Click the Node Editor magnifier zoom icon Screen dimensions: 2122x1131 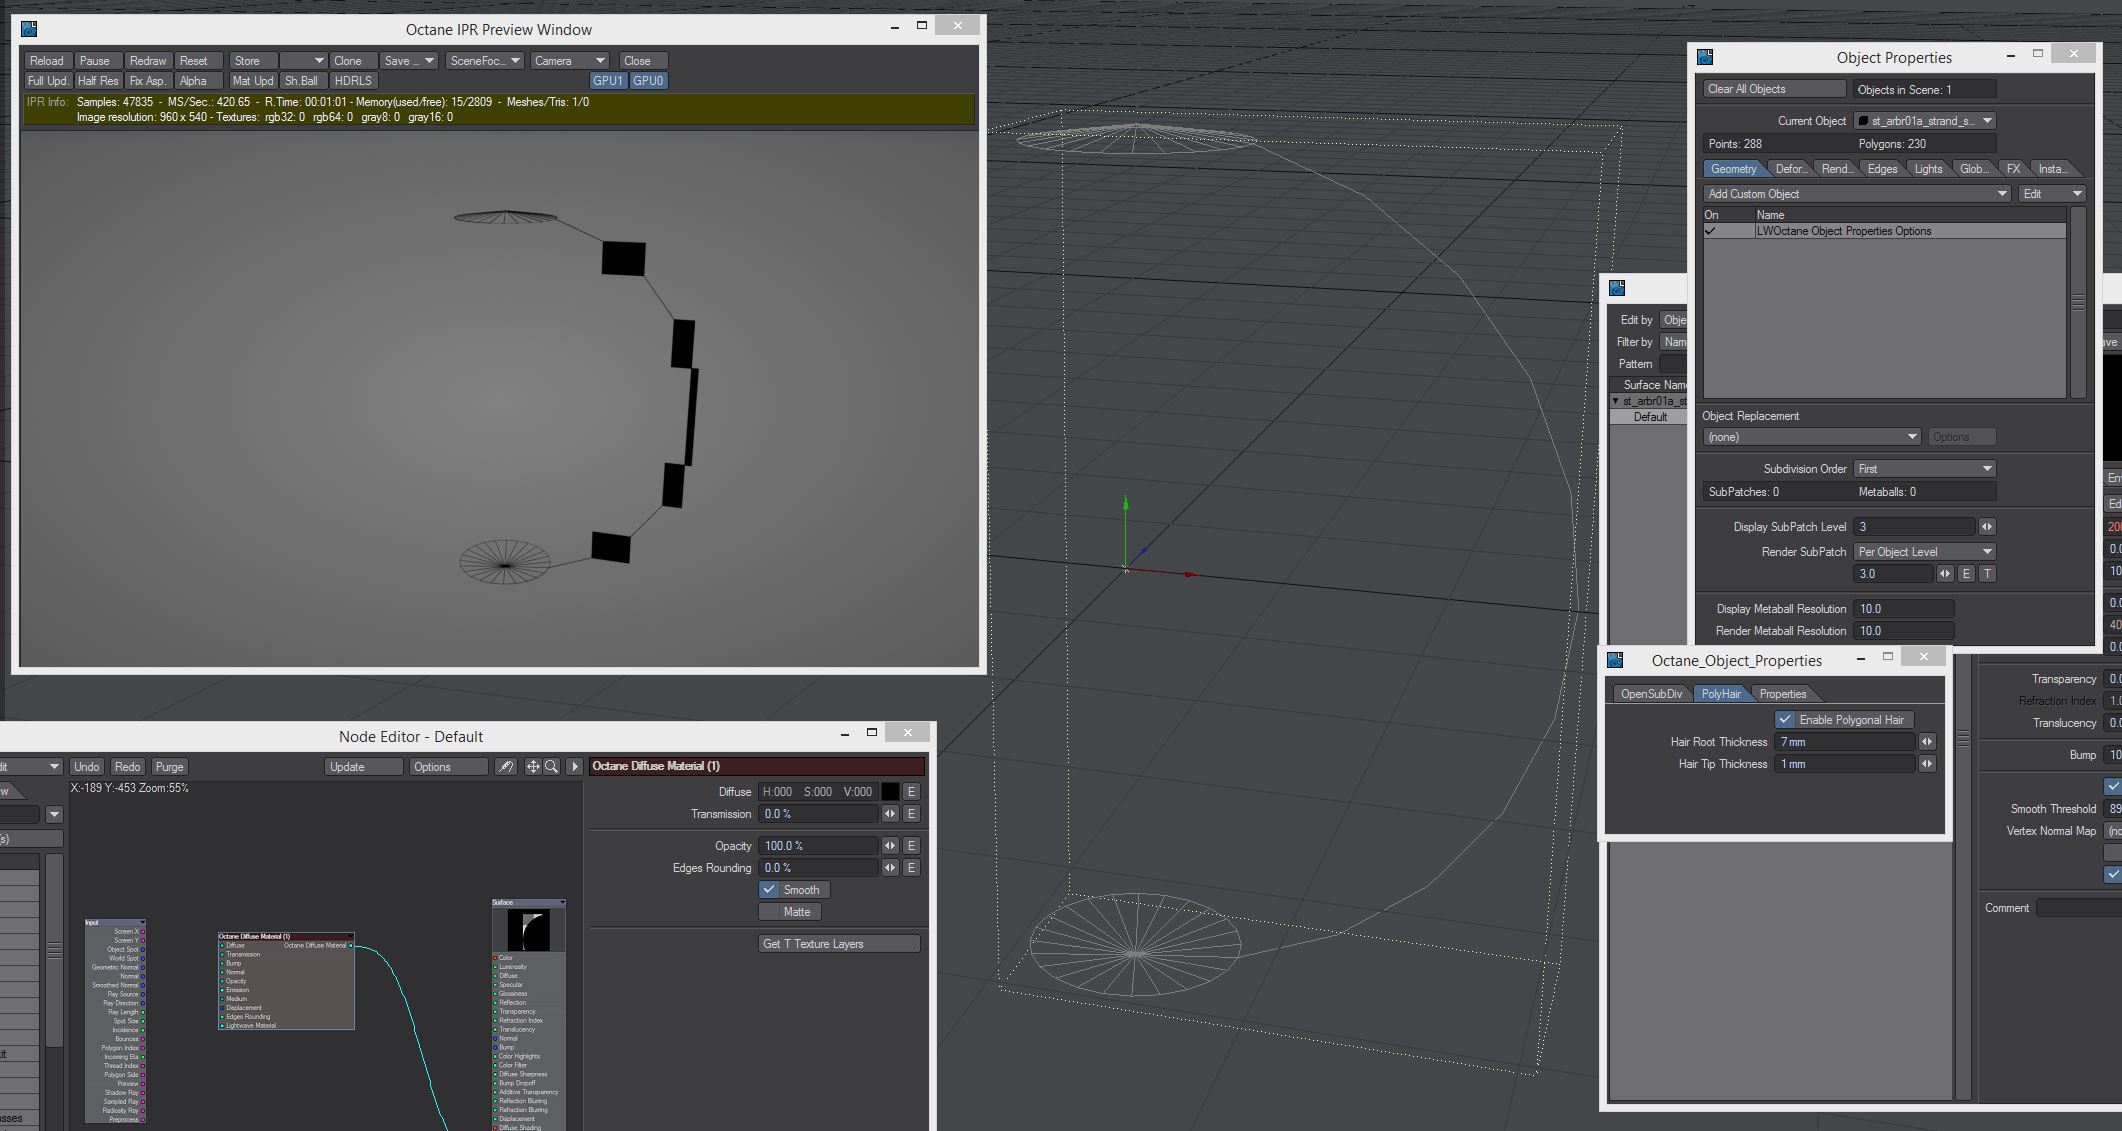click(x=551, y=767)
